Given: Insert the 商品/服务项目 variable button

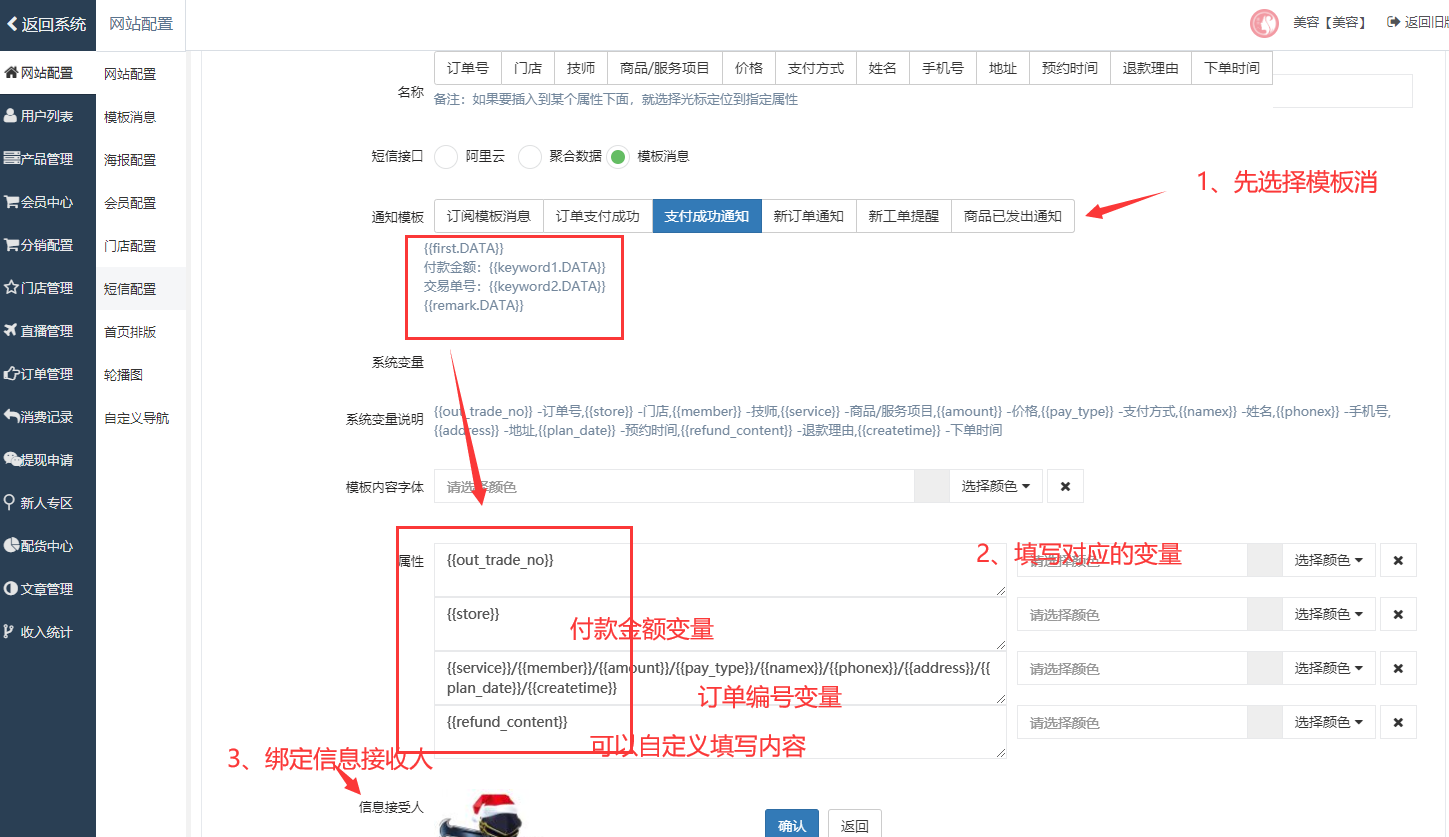Looking at the screenshot, I should pos(665,68).
